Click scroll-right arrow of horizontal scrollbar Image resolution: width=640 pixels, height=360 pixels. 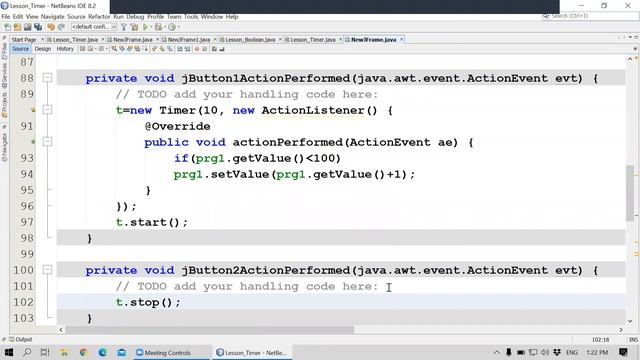click(621, 329)
